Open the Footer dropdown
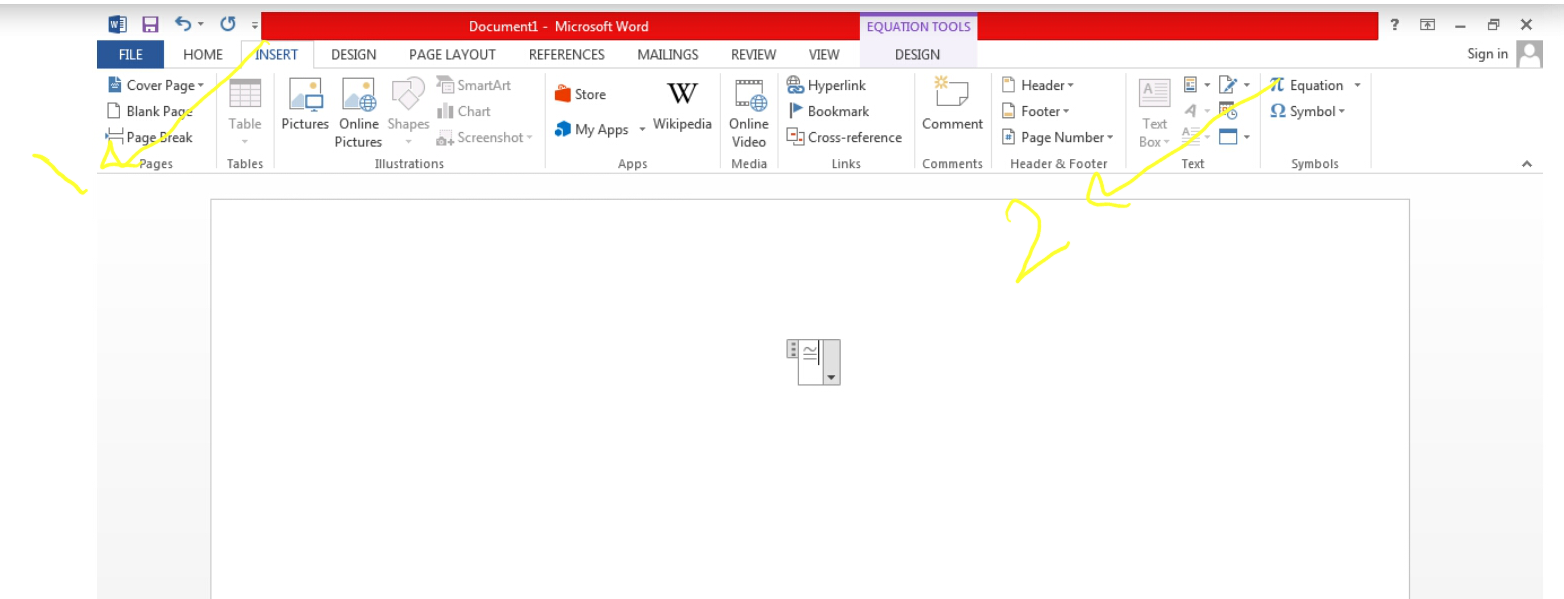 pyautogui.click(x=1036, y=111)
